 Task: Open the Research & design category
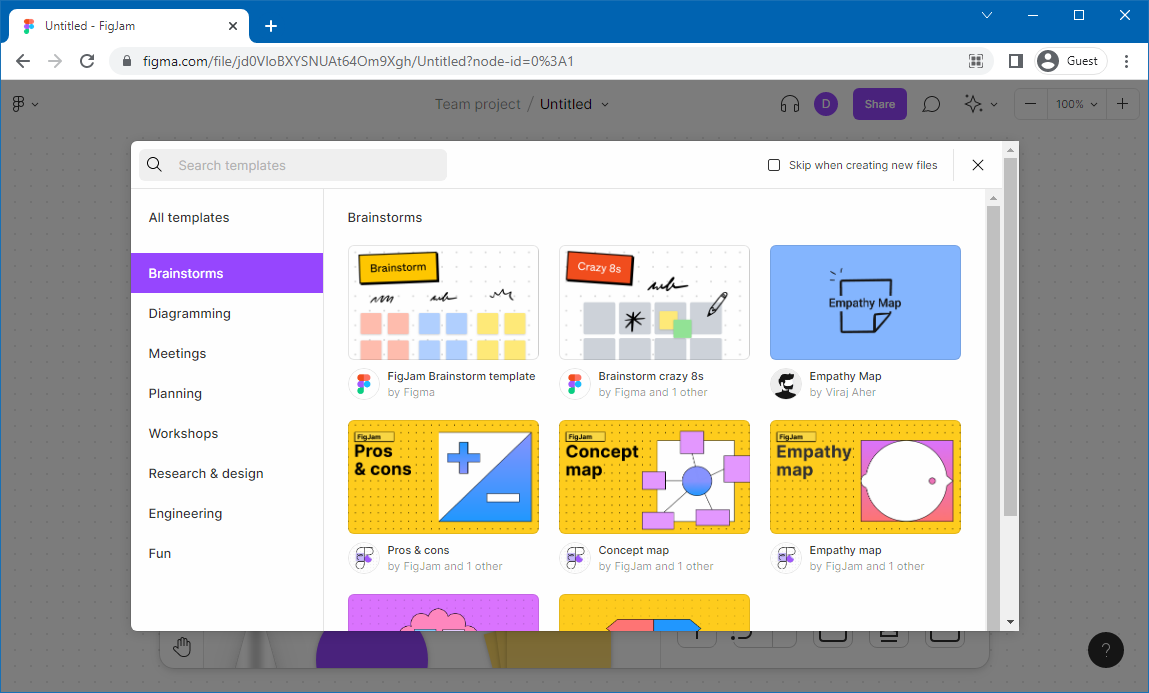206,473
